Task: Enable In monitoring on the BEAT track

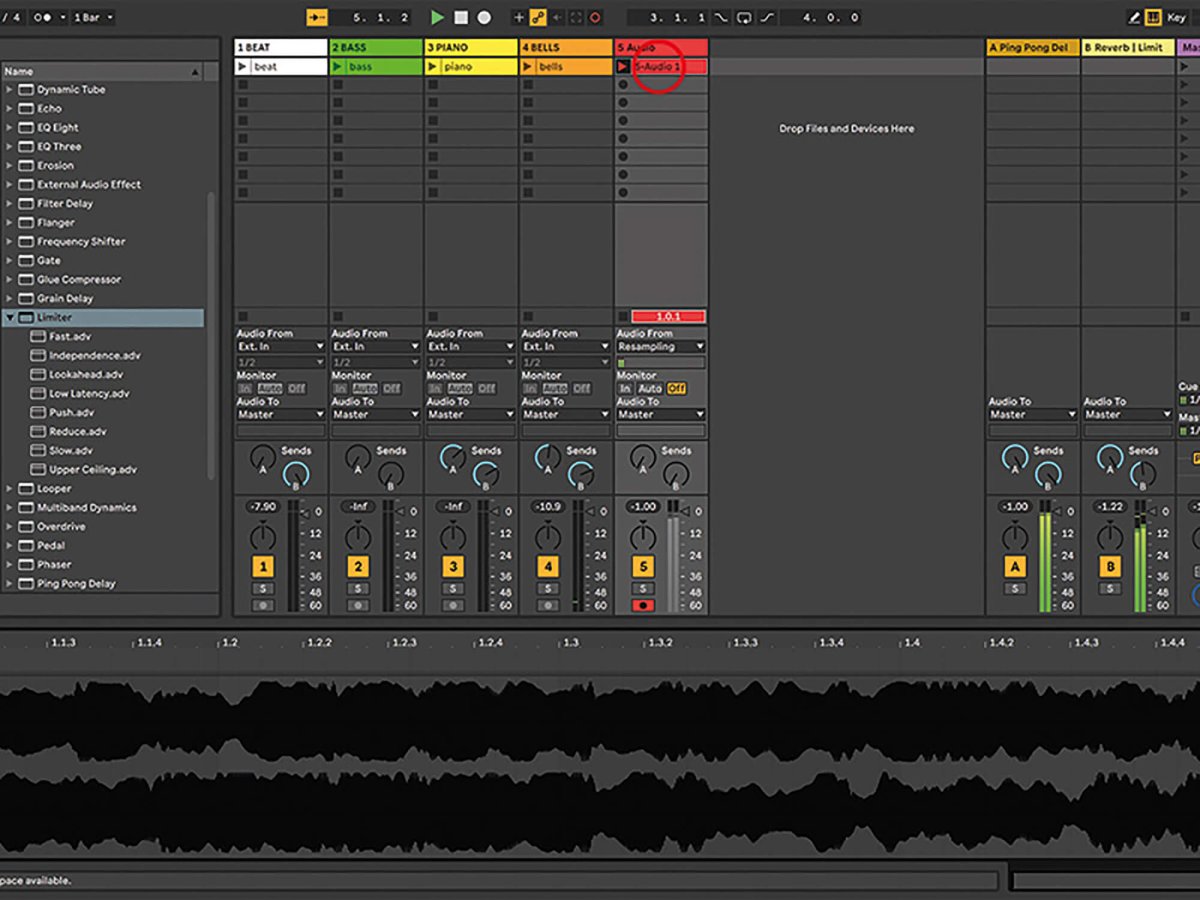Action: click(x=243, y=388)
